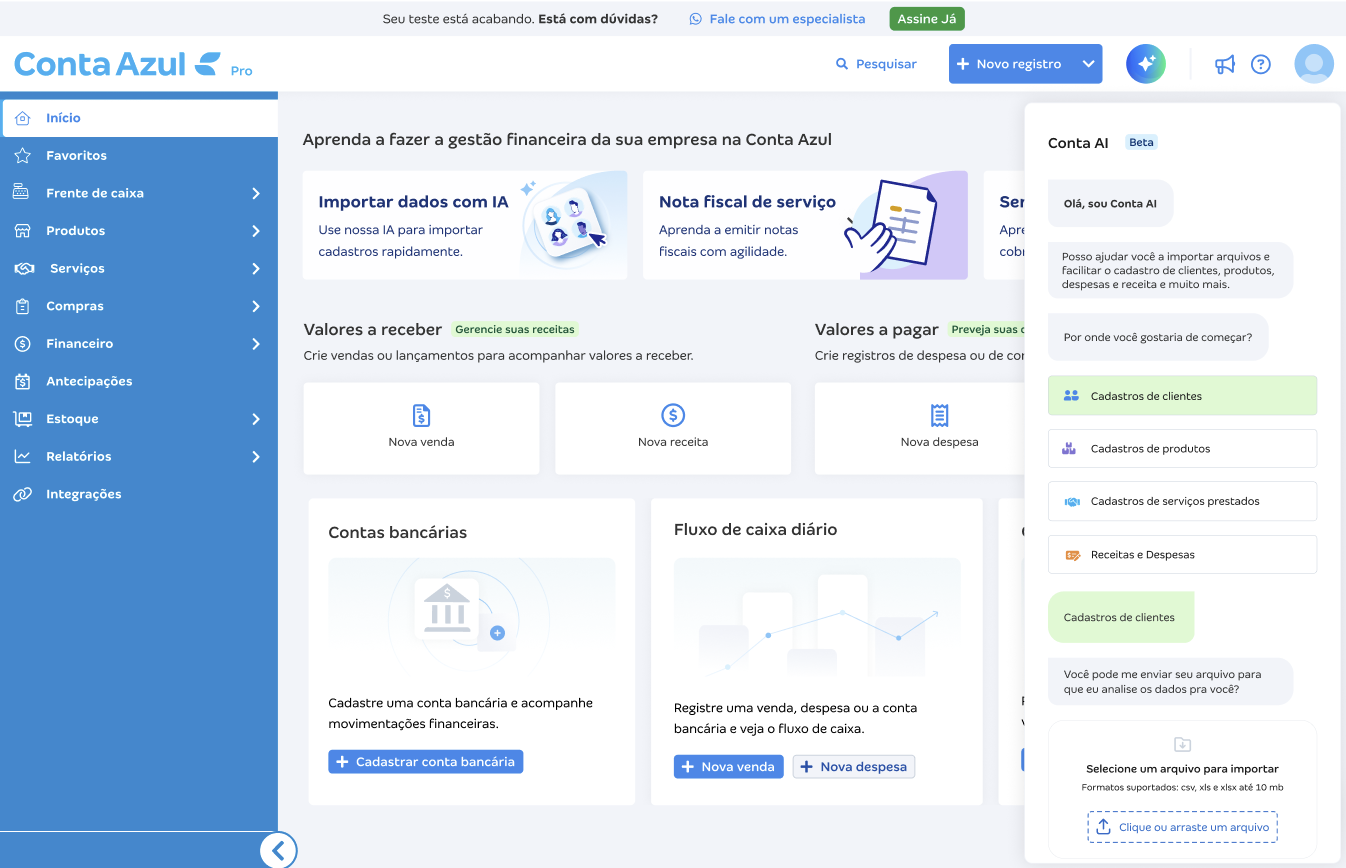Image resolution: width=1346 pixels, height=868 pixels.
Task: Expand the Serviços submenu chevron
Action: click(x=256, y=268)
